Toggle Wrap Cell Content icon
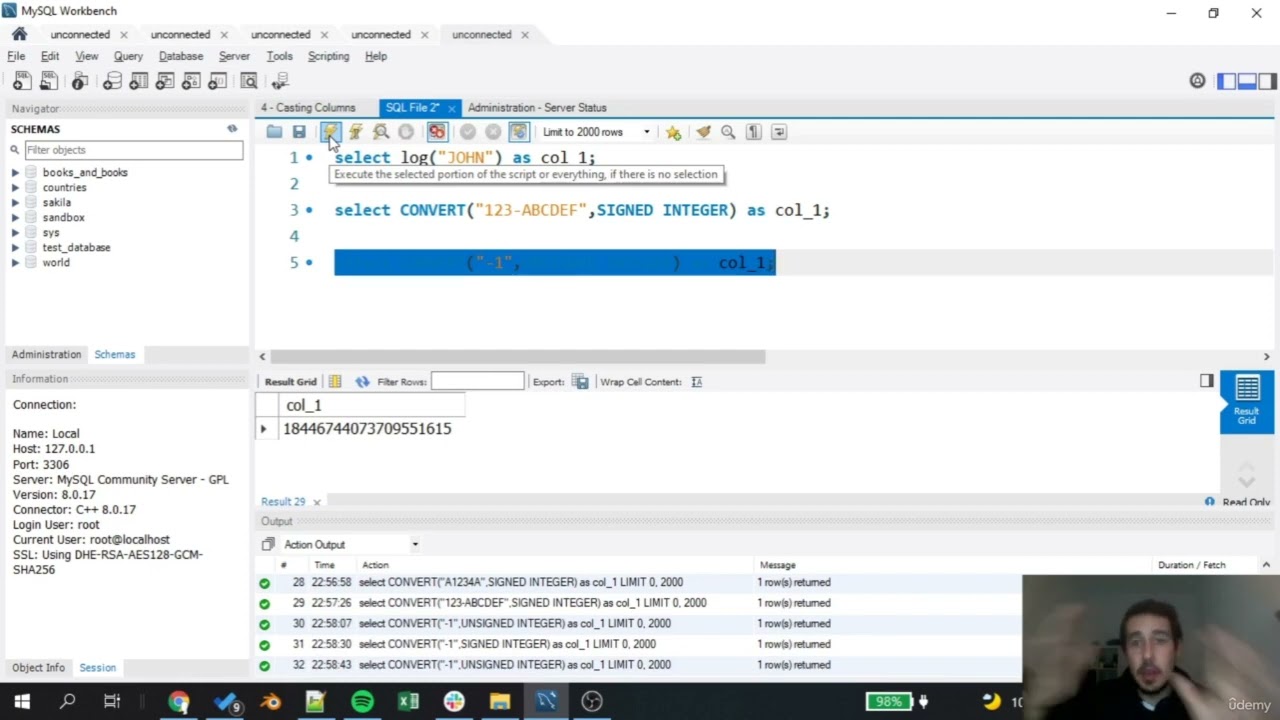1280x720 pixels. click(697, 381)
